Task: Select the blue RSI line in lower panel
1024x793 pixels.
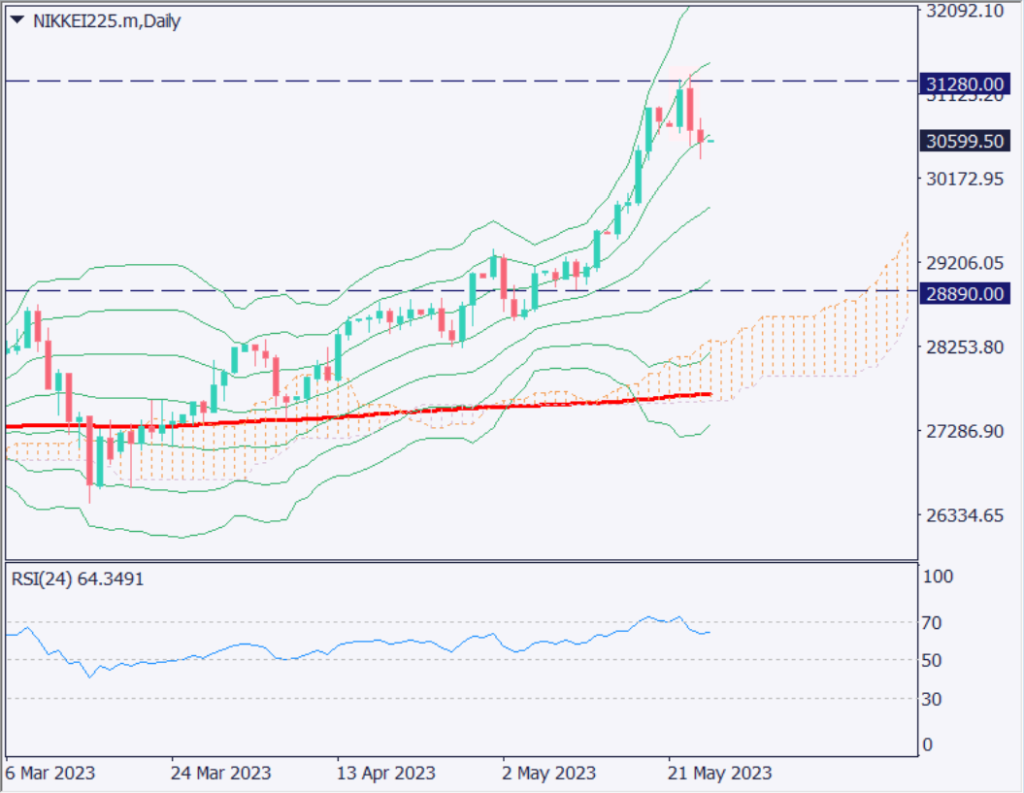Action: [x=400, y=642]
